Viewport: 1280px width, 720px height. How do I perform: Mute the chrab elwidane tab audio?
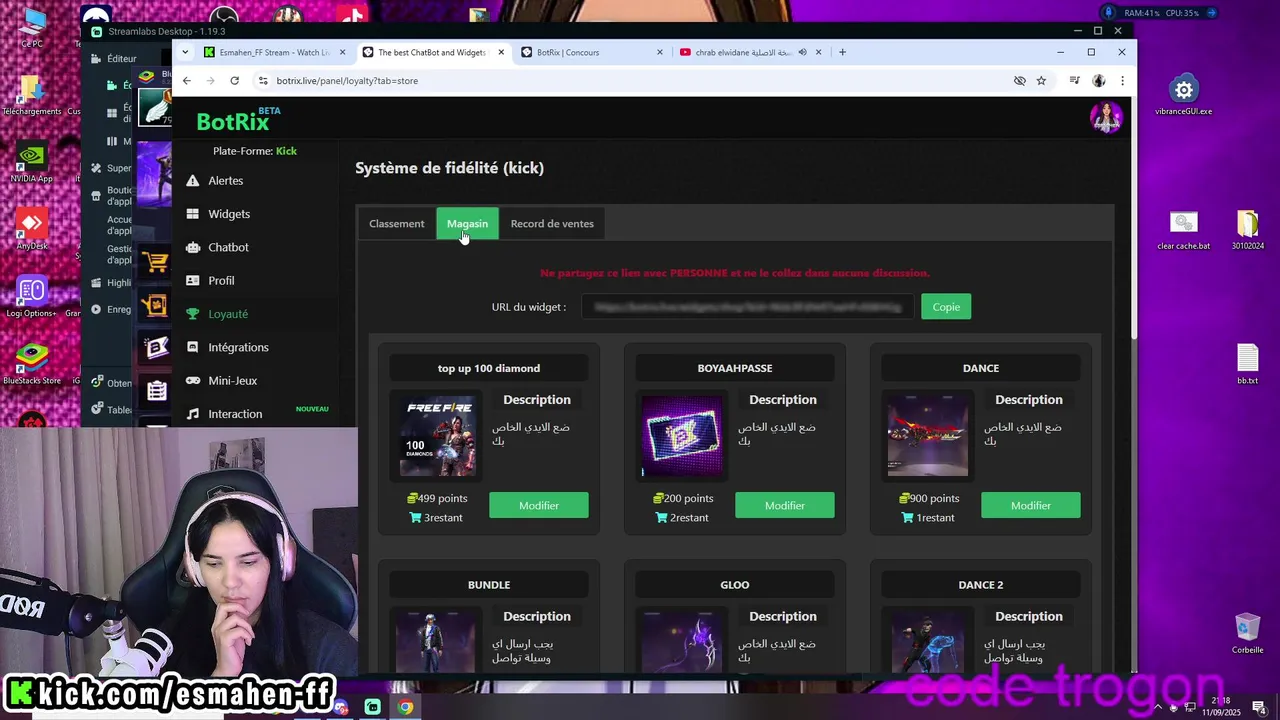802,52
